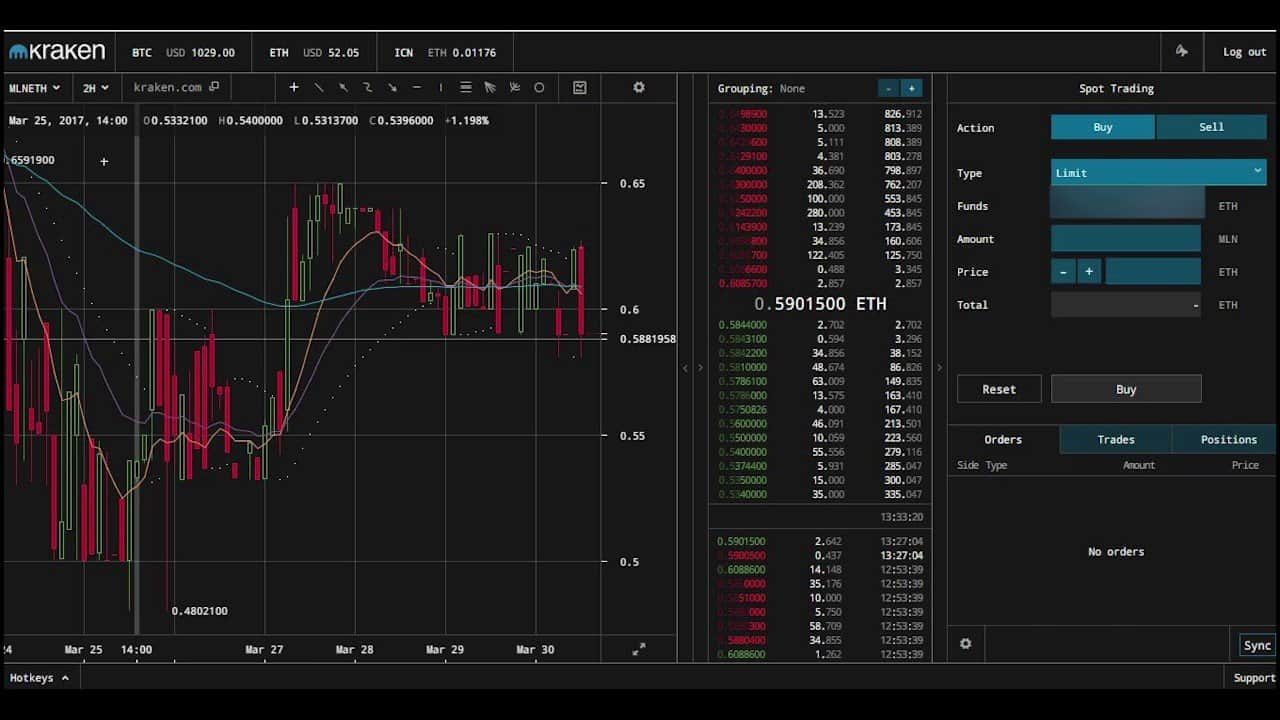The width and height of the screenshot is (1280, 720).
Task: Open chart settings gear
Action: click(639, 88)
